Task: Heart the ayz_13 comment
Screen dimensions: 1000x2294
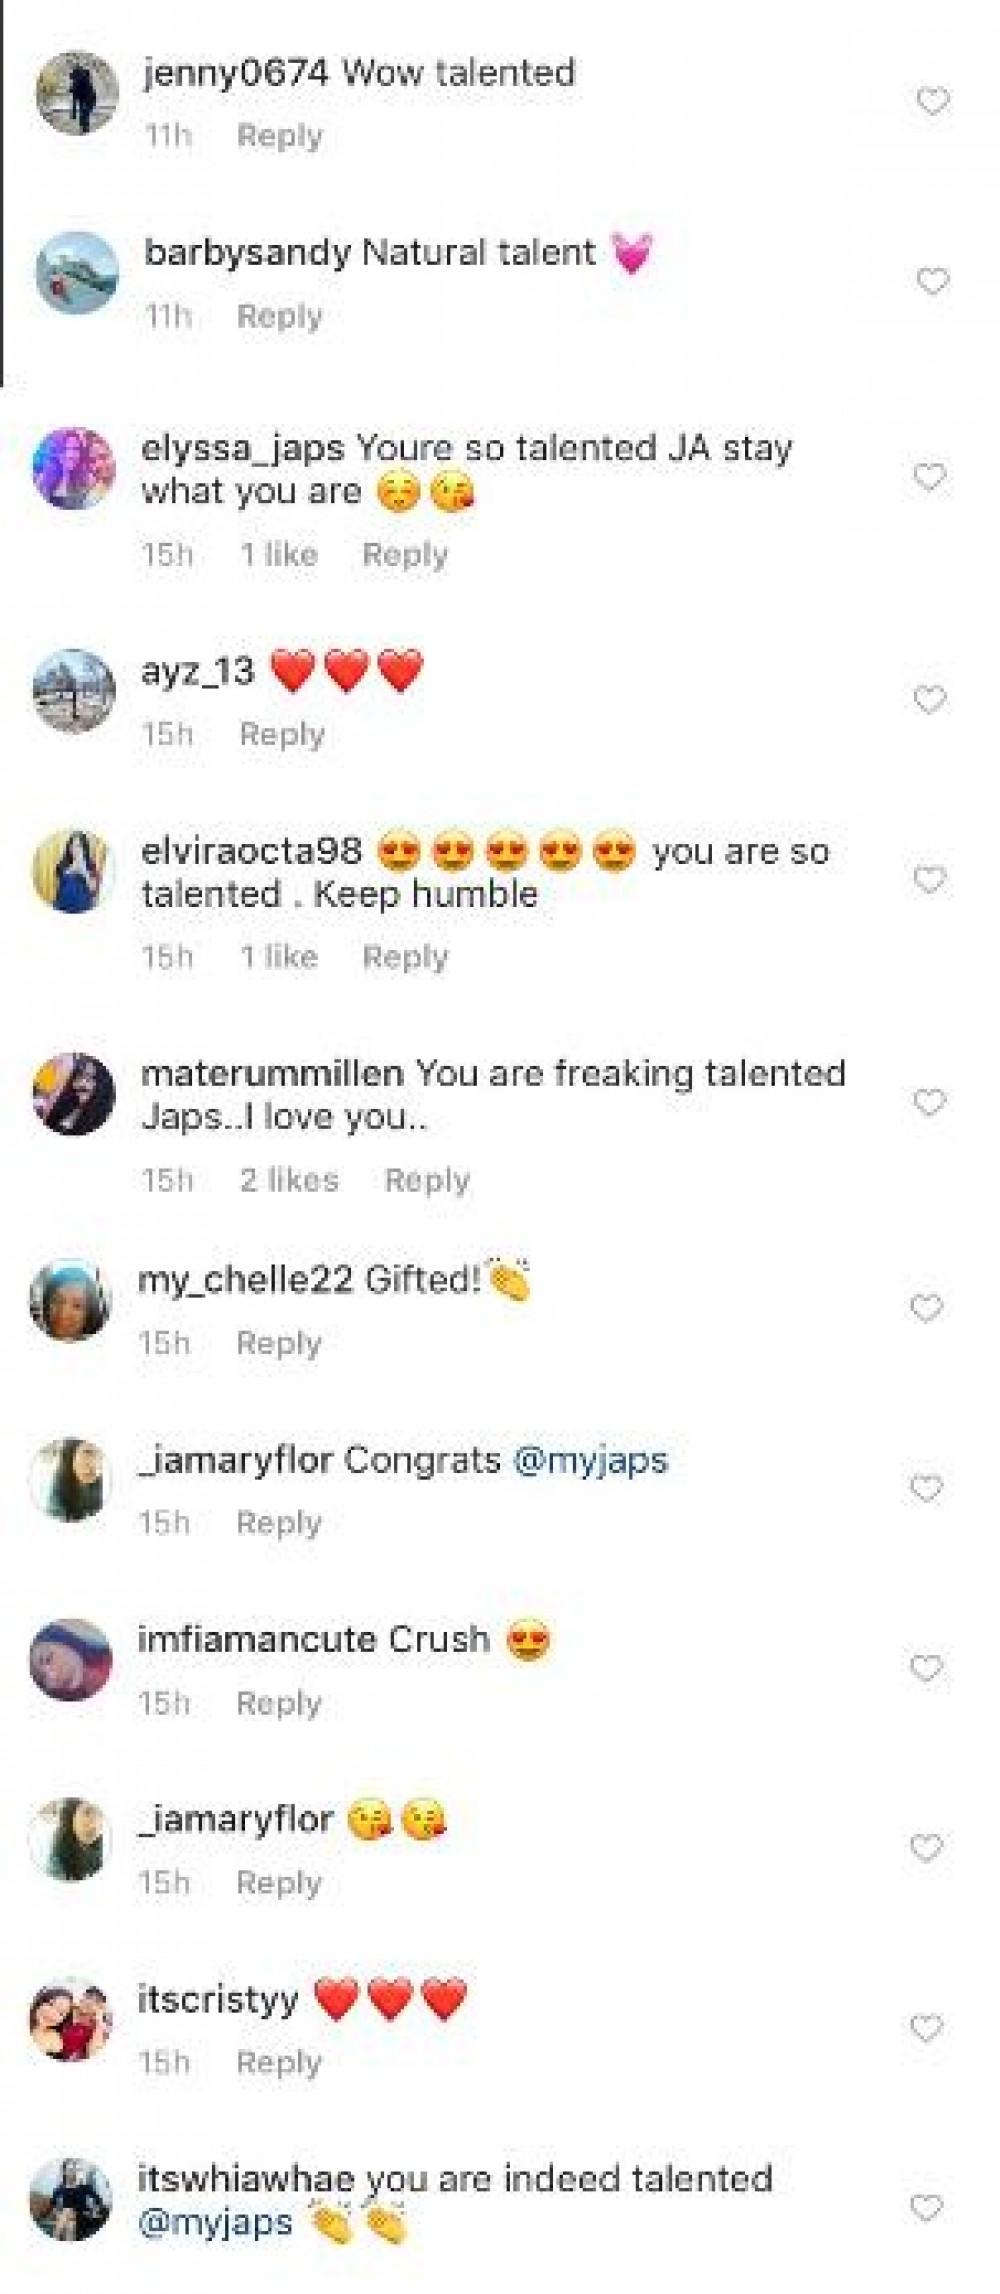Action: (x=930, y=699)
